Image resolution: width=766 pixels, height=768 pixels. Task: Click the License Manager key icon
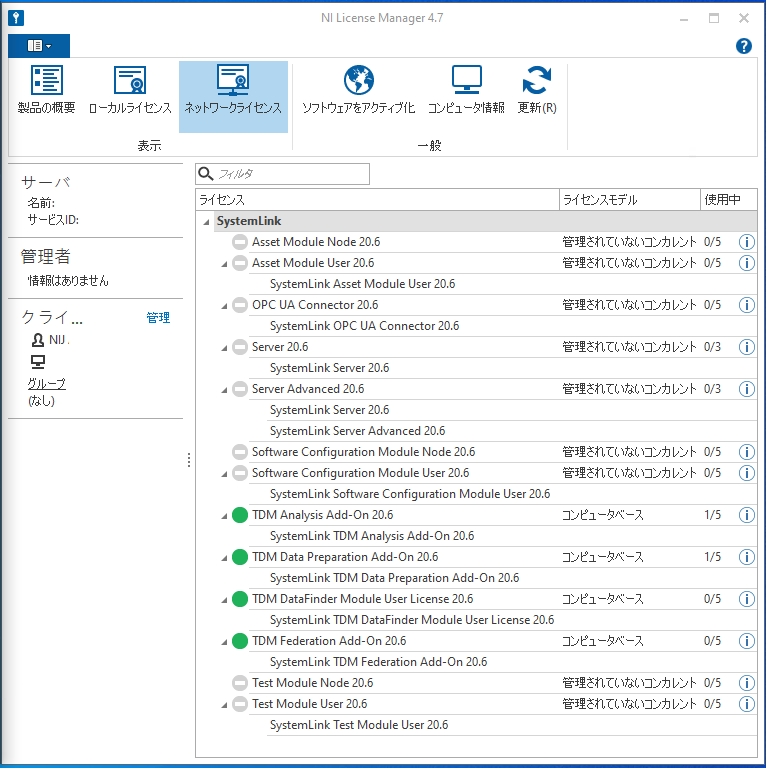[16, 18]
